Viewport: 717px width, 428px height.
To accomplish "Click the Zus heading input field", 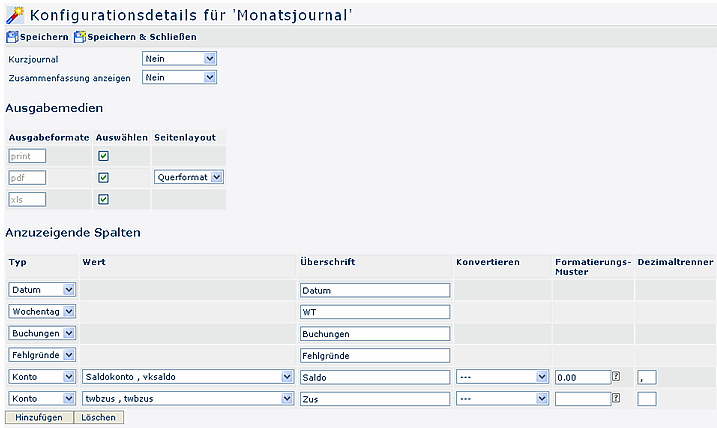I will pyautogui.click(x=375, y=399).
